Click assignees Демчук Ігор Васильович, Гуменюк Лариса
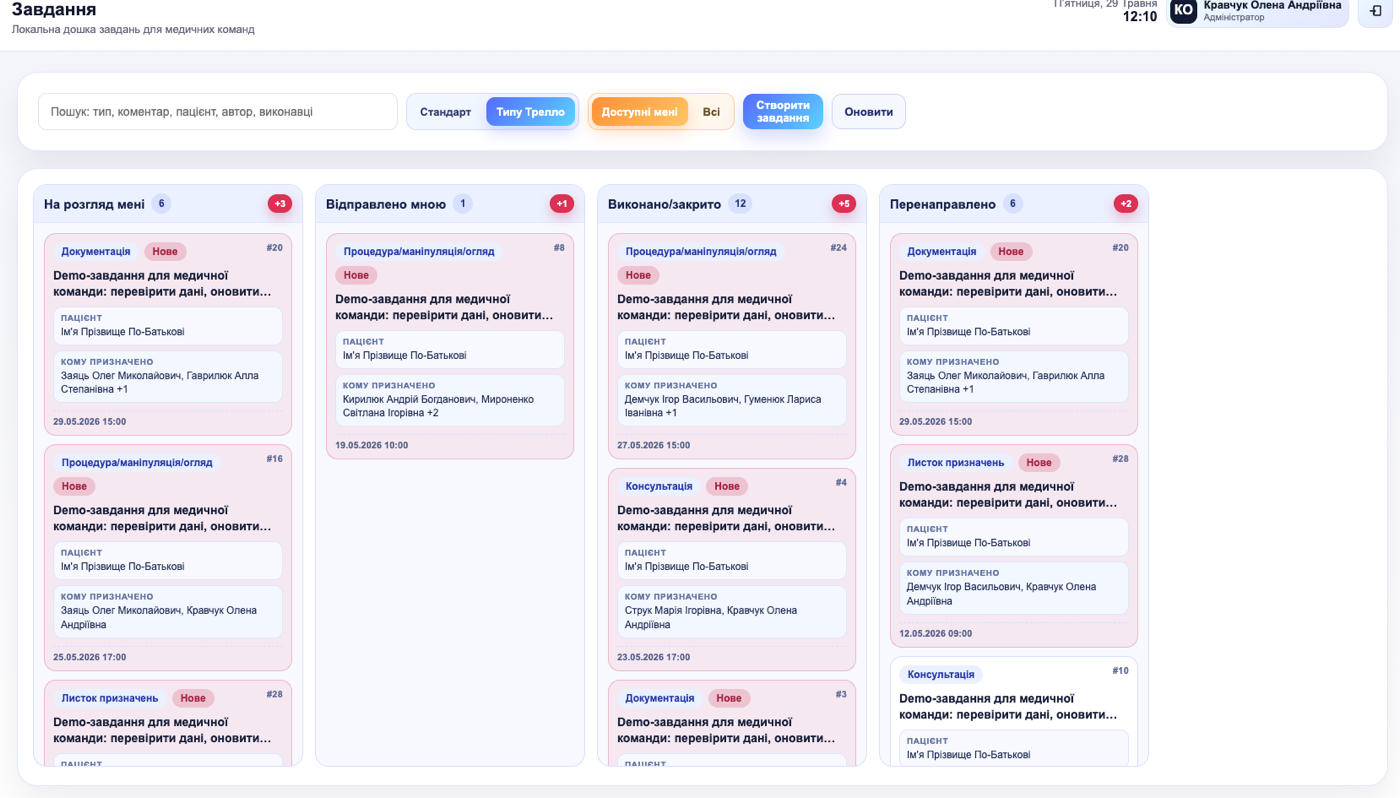Viewport: 1400px width, 798px height. [732, 400]
